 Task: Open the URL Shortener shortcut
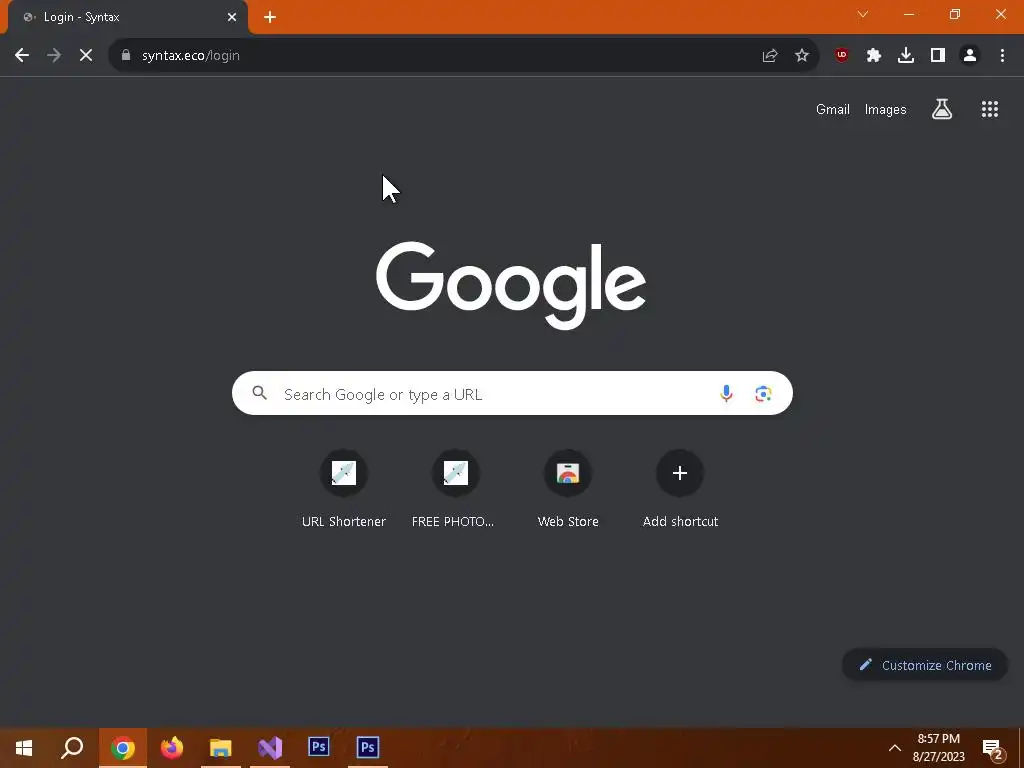(x=344, y=490)
